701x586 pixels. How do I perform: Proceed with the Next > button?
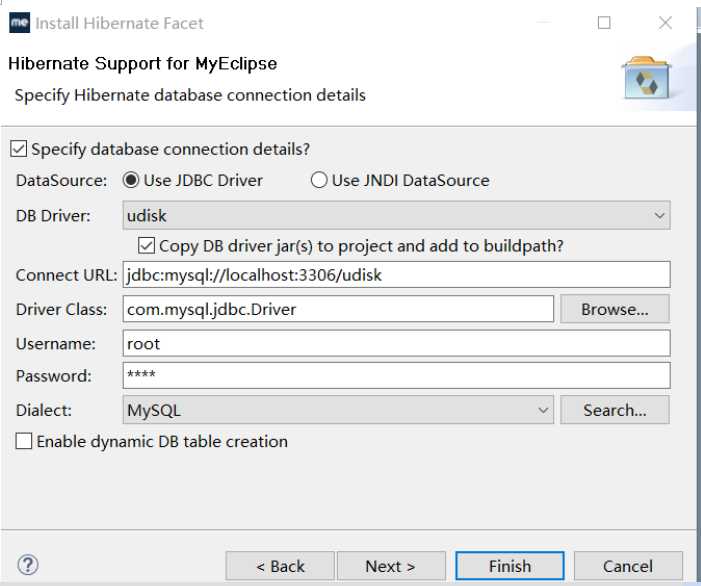click(x=391, y=566)
